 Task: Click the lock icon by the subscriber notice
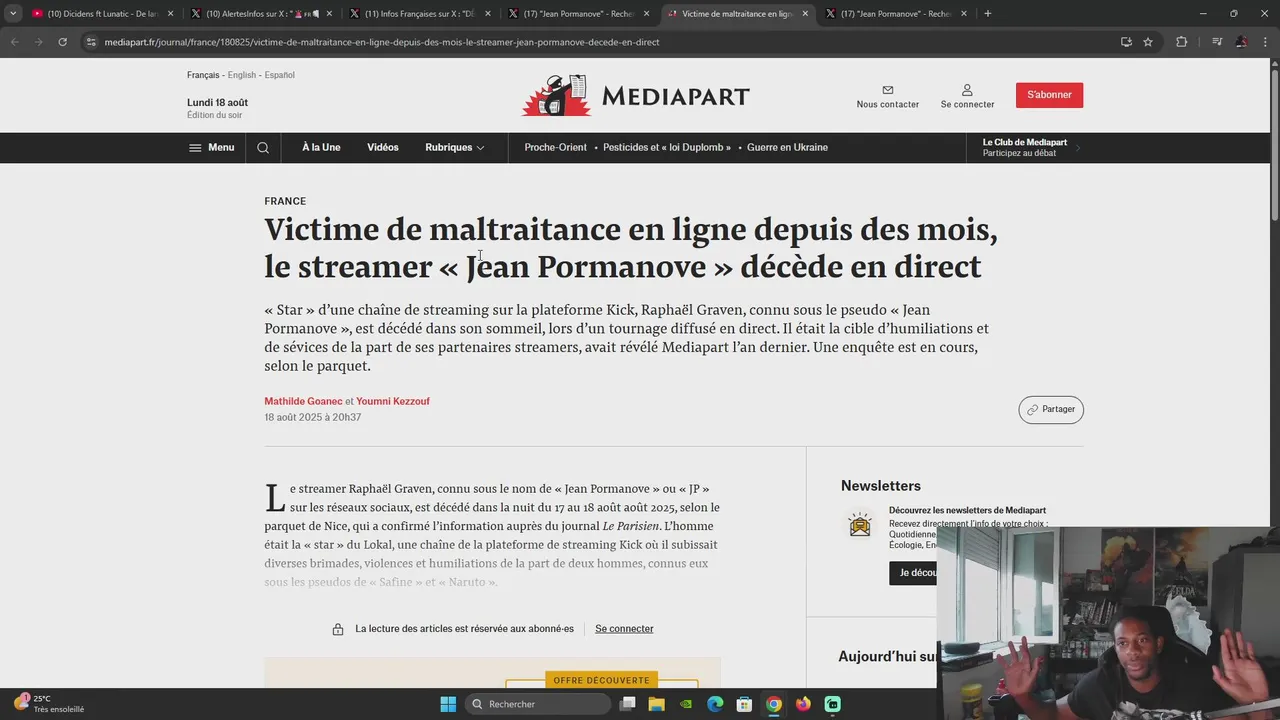click(x=338, y=629)
